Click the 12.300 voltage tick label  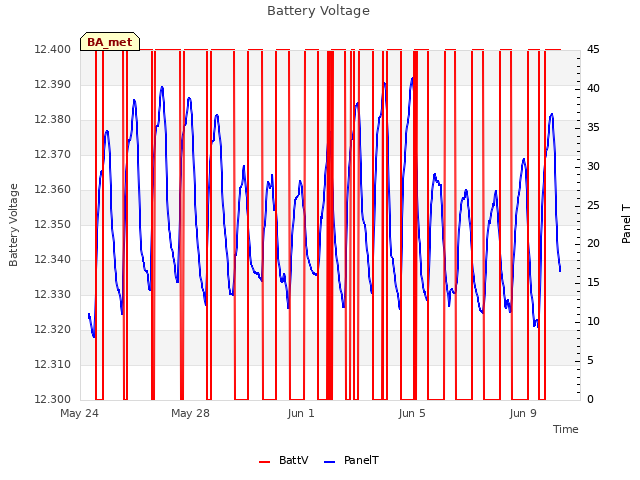[53, 400]
